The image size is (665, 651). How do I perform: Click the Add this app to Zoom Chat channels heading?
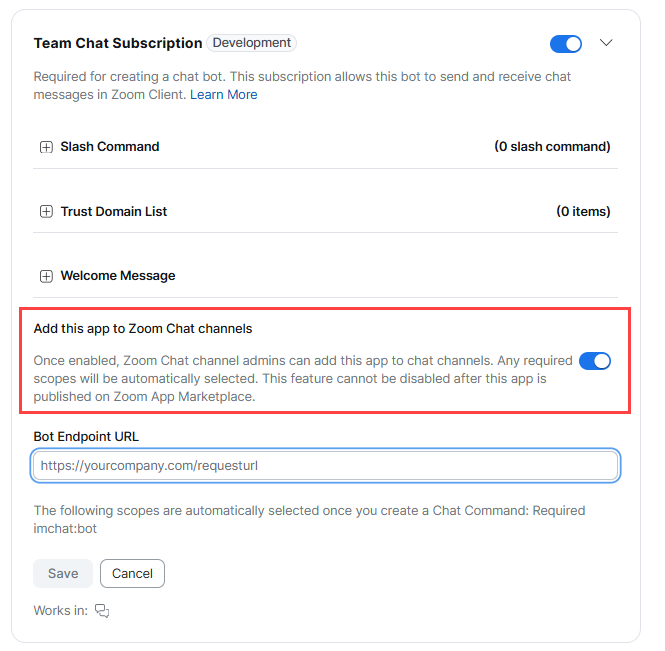(143, 329)
